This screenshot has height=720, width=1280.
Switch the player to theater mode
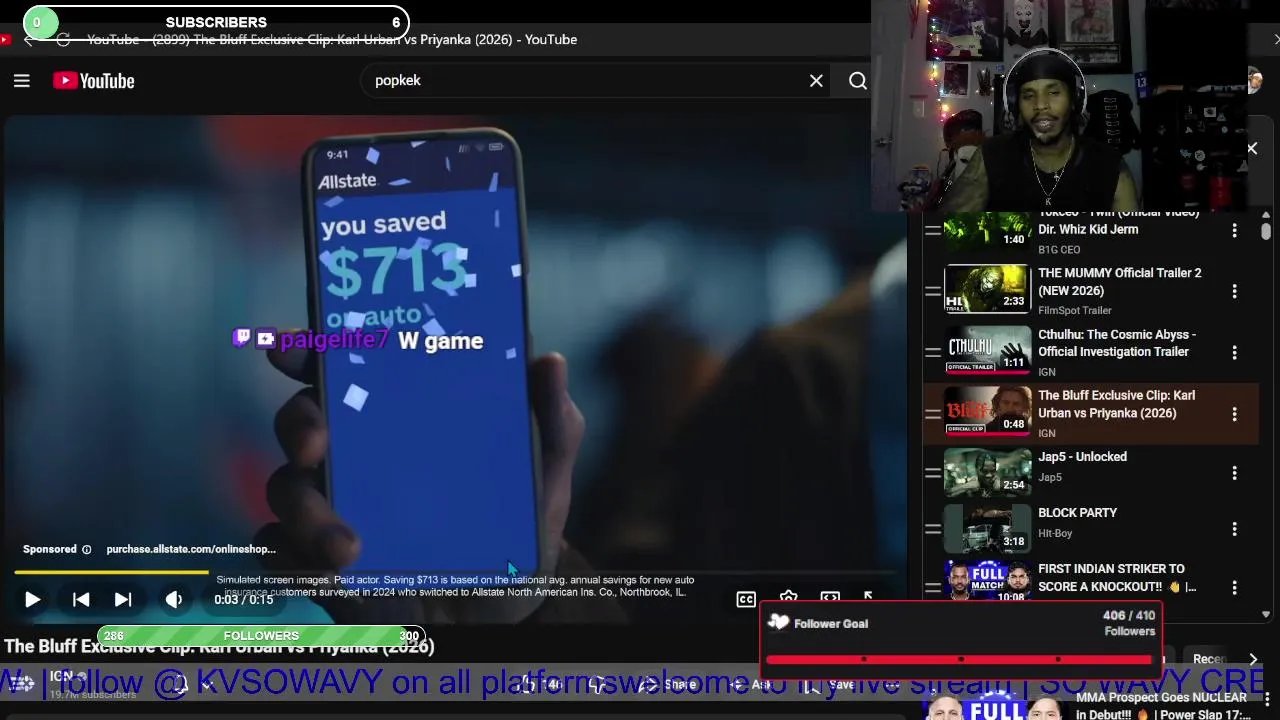(830, 597)
